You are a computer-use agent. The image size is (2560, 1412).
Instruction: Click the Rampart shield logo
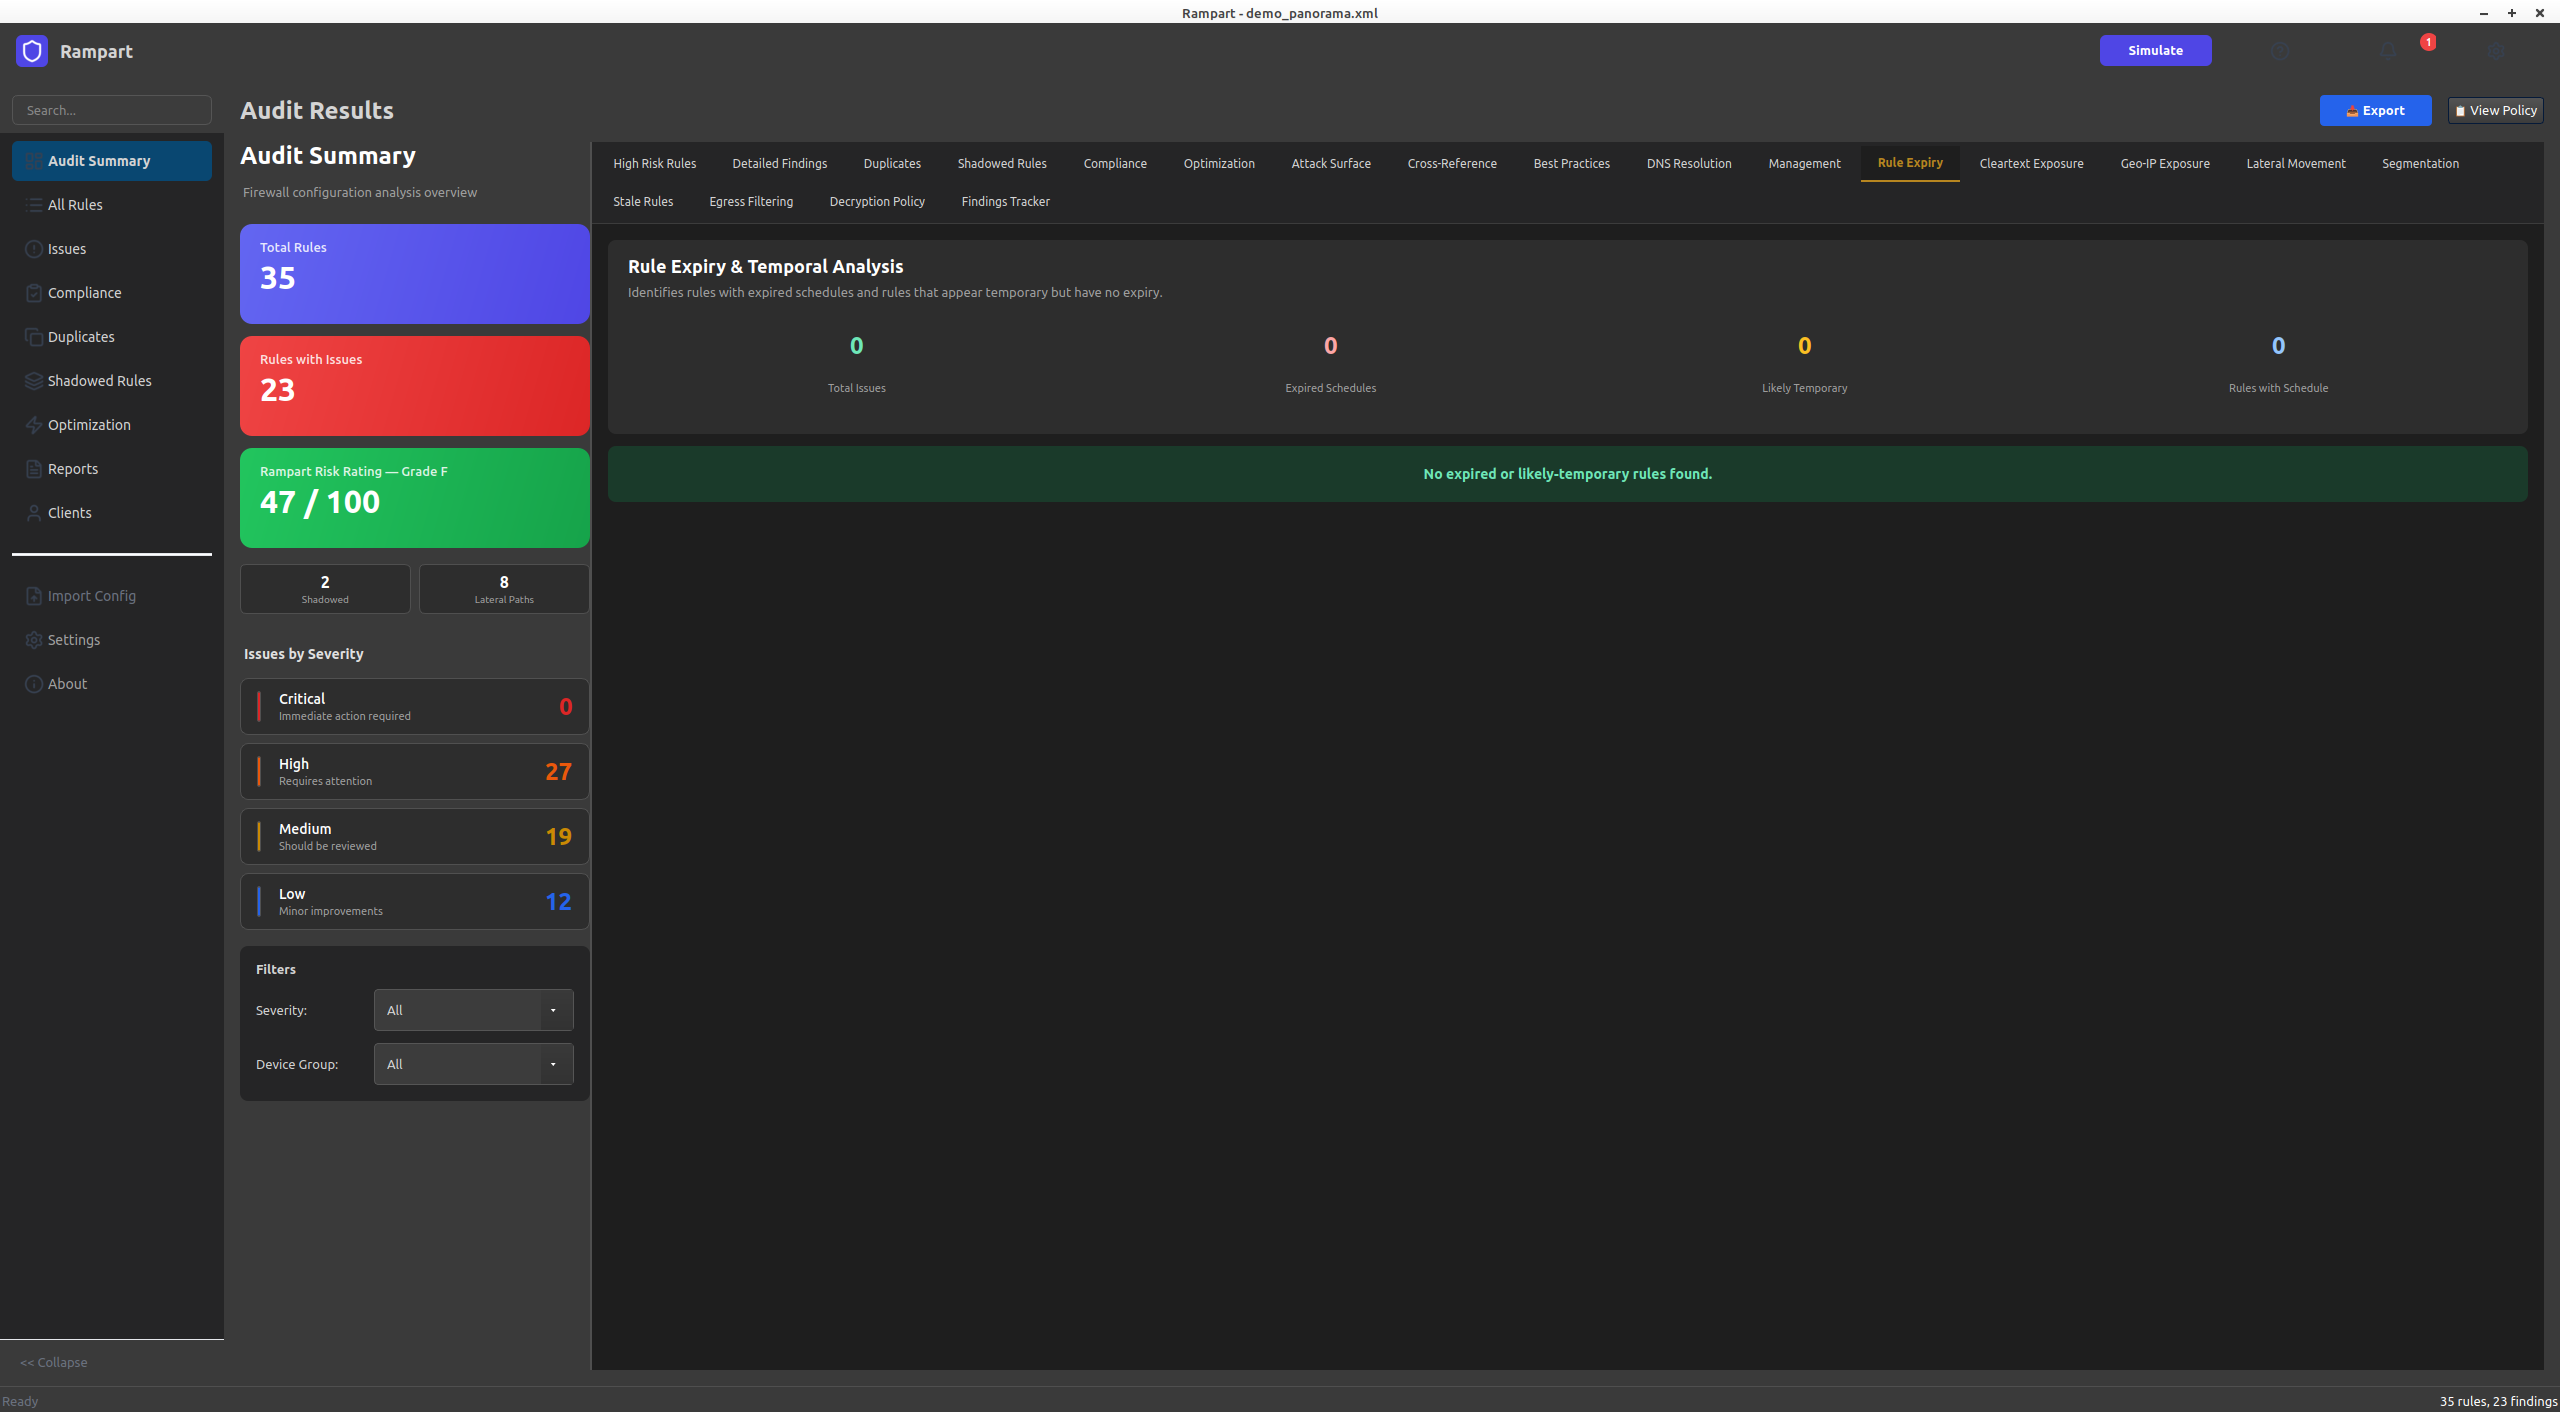click(x=32, y=51)
